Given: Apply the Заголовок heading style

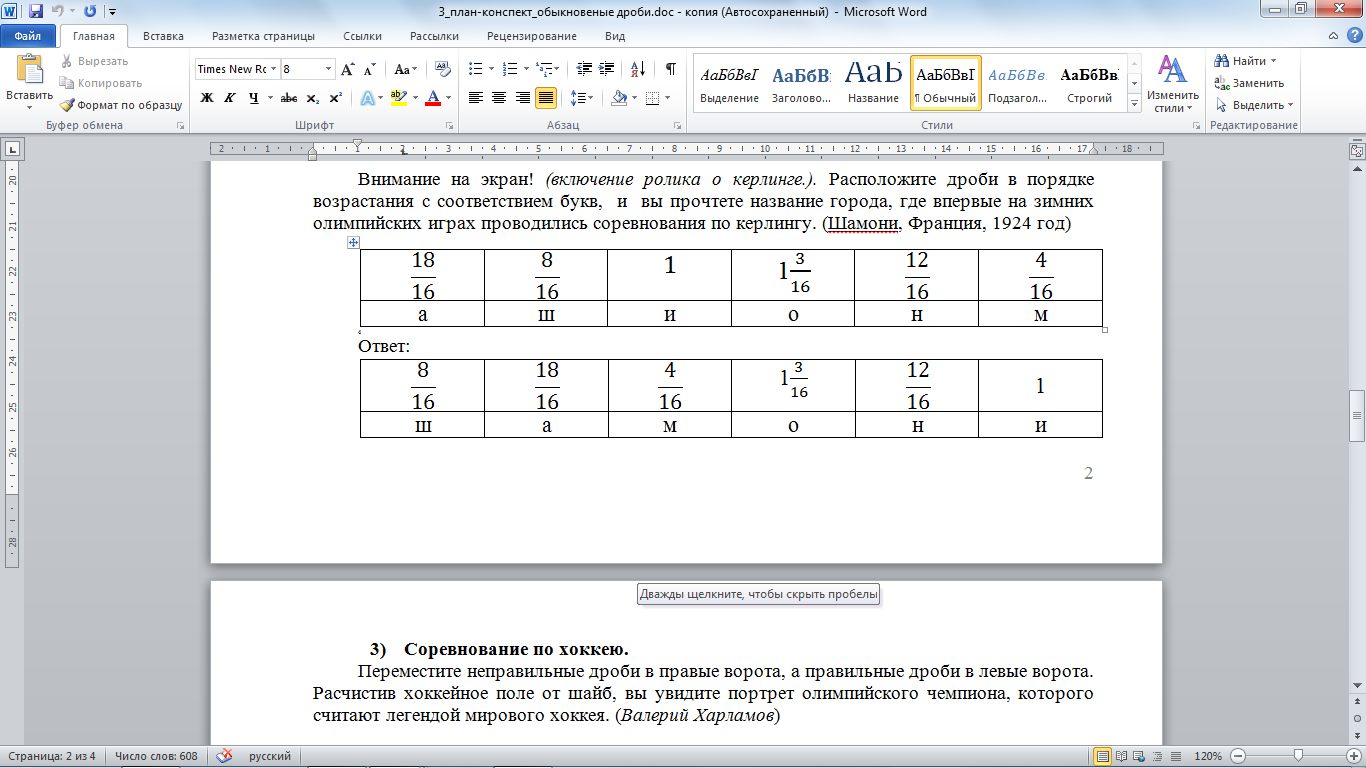Looking at the screenshot, I should pyautogui.click(x=801, y=81).
